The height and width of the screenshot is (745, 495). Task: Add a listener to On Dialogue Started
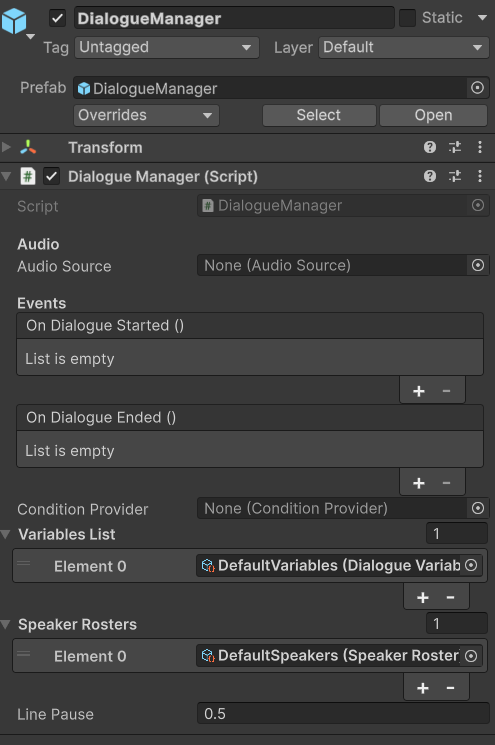click(419, 391)
